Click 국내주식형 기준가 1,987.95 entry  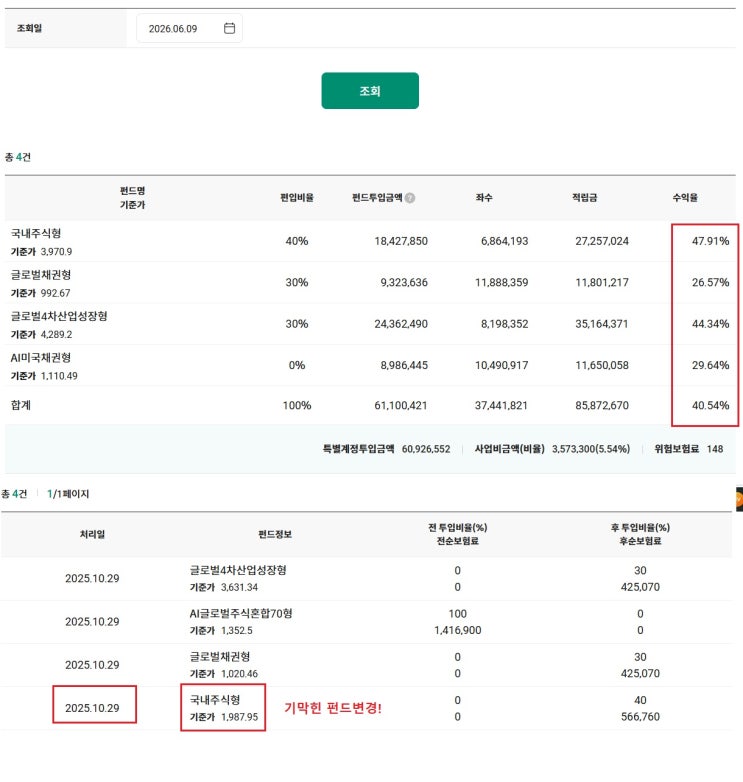click(223, 708)
